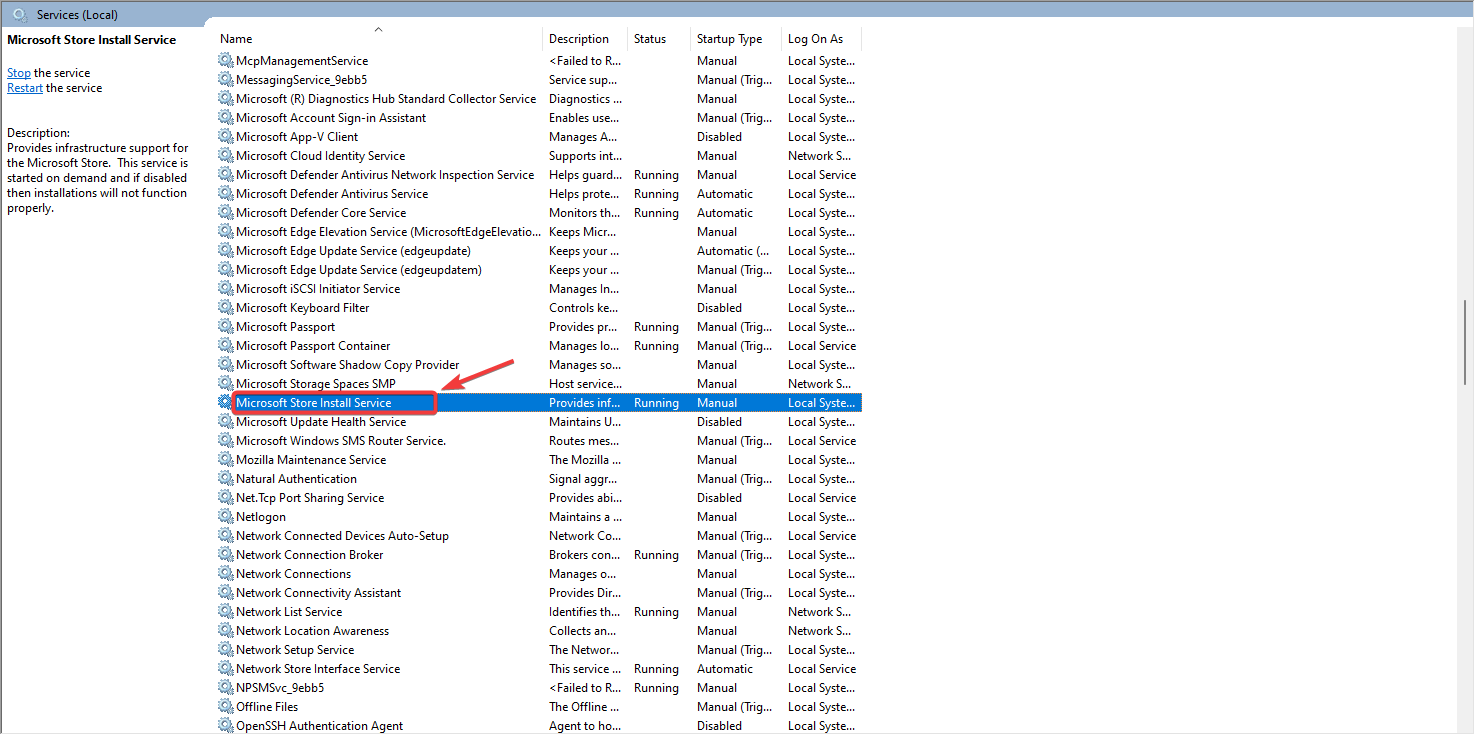Click the OpenSSH Authentication Agent gear icon

point(226,726)
